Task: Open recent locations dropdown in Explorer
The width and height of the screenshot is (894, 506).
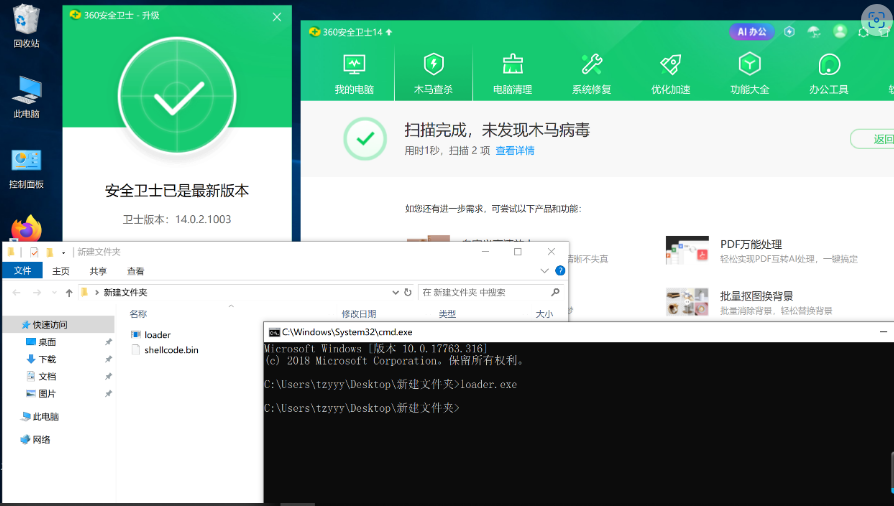Action: [x=54, y=293]
